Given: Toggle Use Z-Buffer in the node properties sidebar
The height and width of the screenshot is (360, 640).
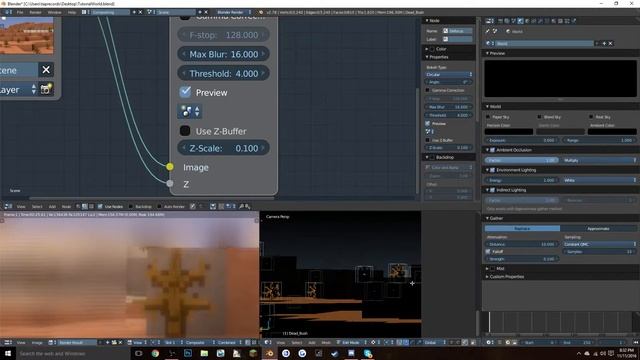Looking at the screenshot, I should (428, 140).
